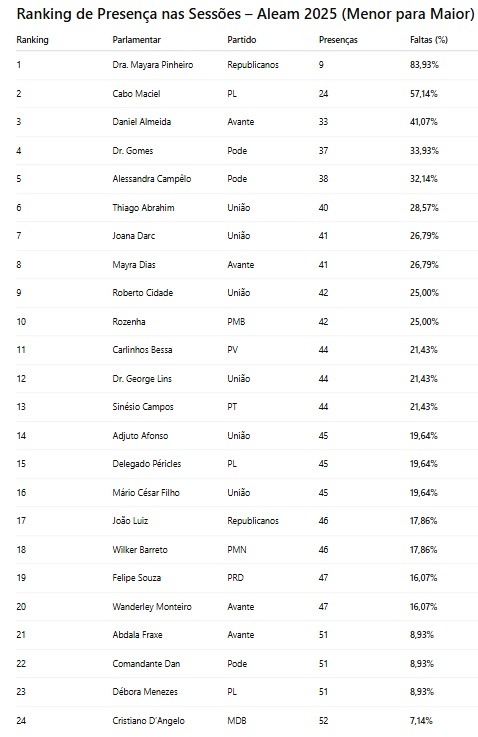Click the Thiago Abrahim name cell
The width and height of the screenshot is (478, 737).
click(x=143, y=208)
